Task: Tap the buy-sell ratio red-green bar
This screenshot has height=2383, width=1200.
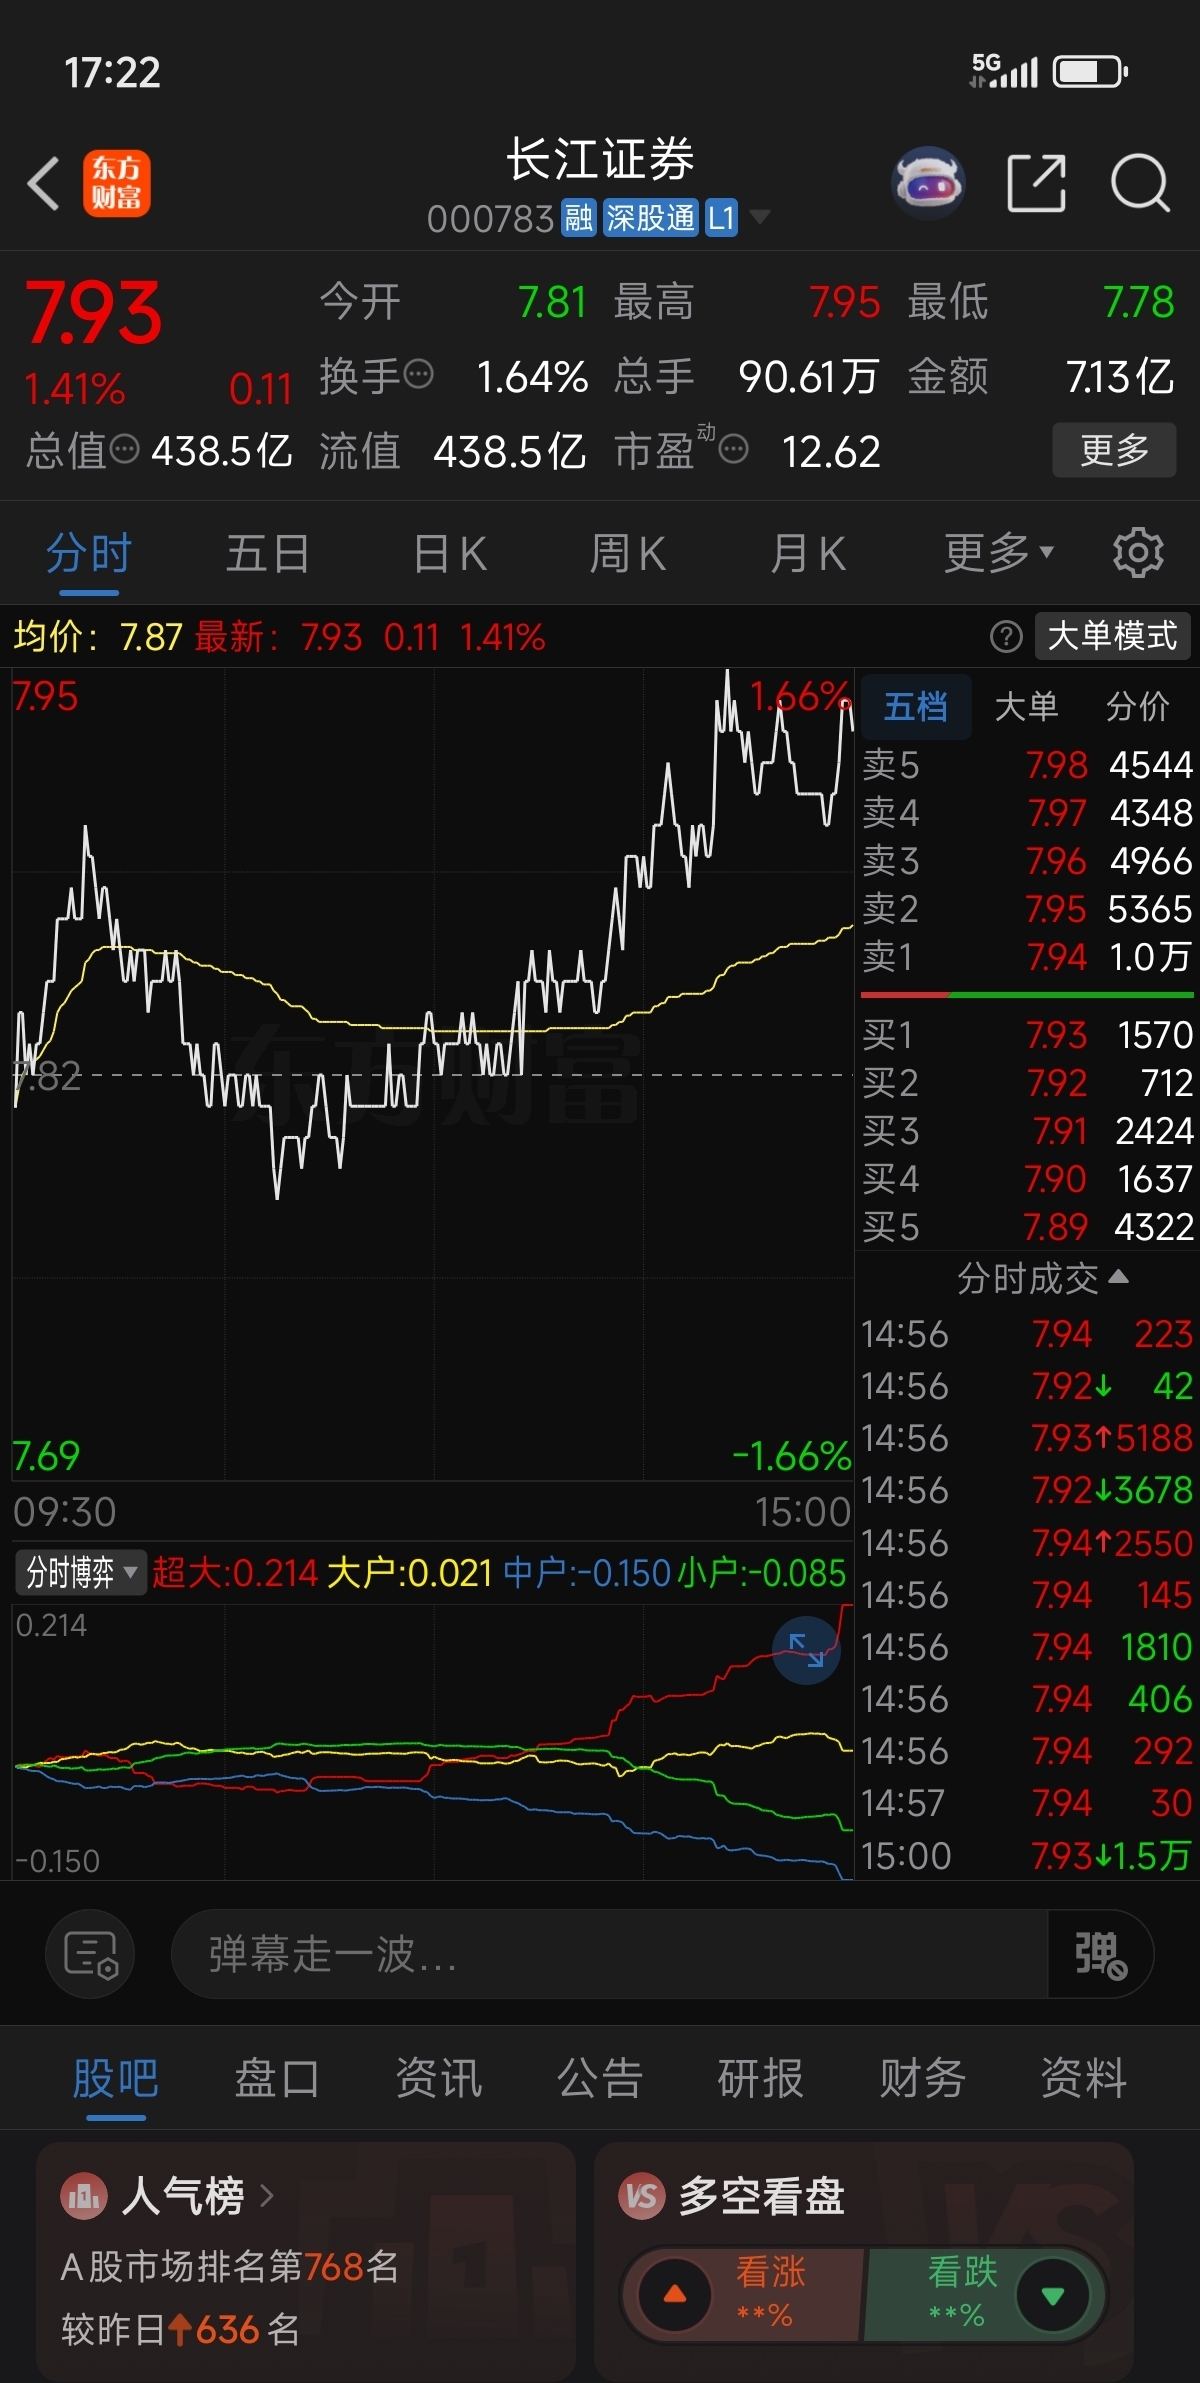Action: (x=1027, y=995)
